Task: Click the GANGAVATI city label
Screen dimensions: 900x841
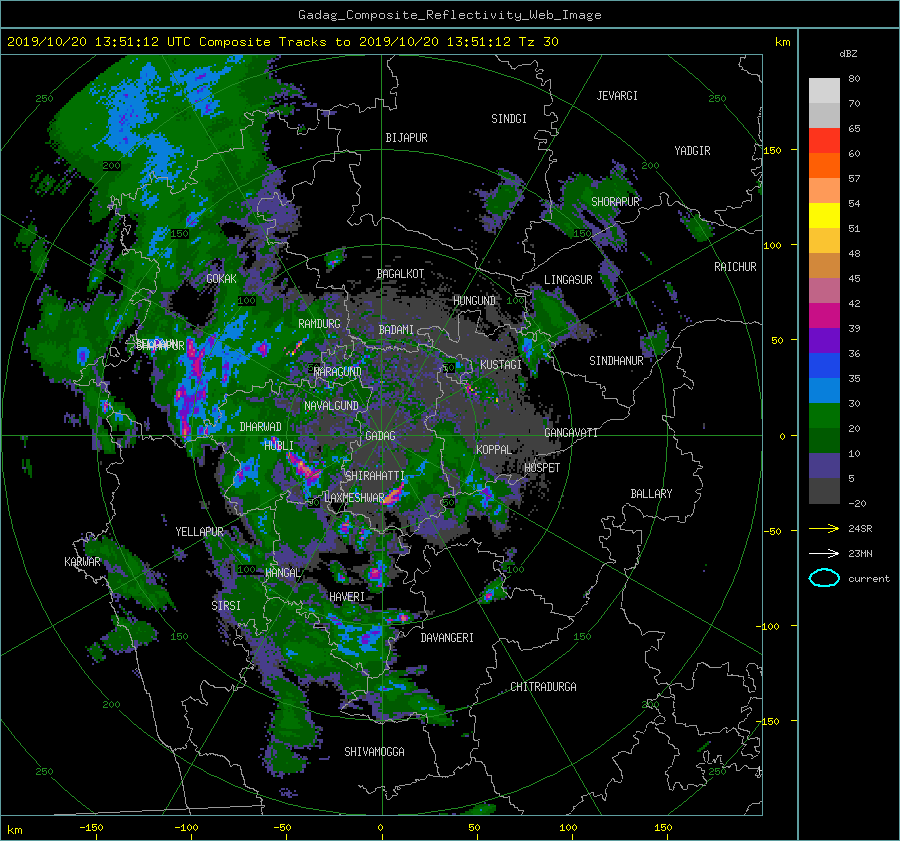Action: click(571, 432)
